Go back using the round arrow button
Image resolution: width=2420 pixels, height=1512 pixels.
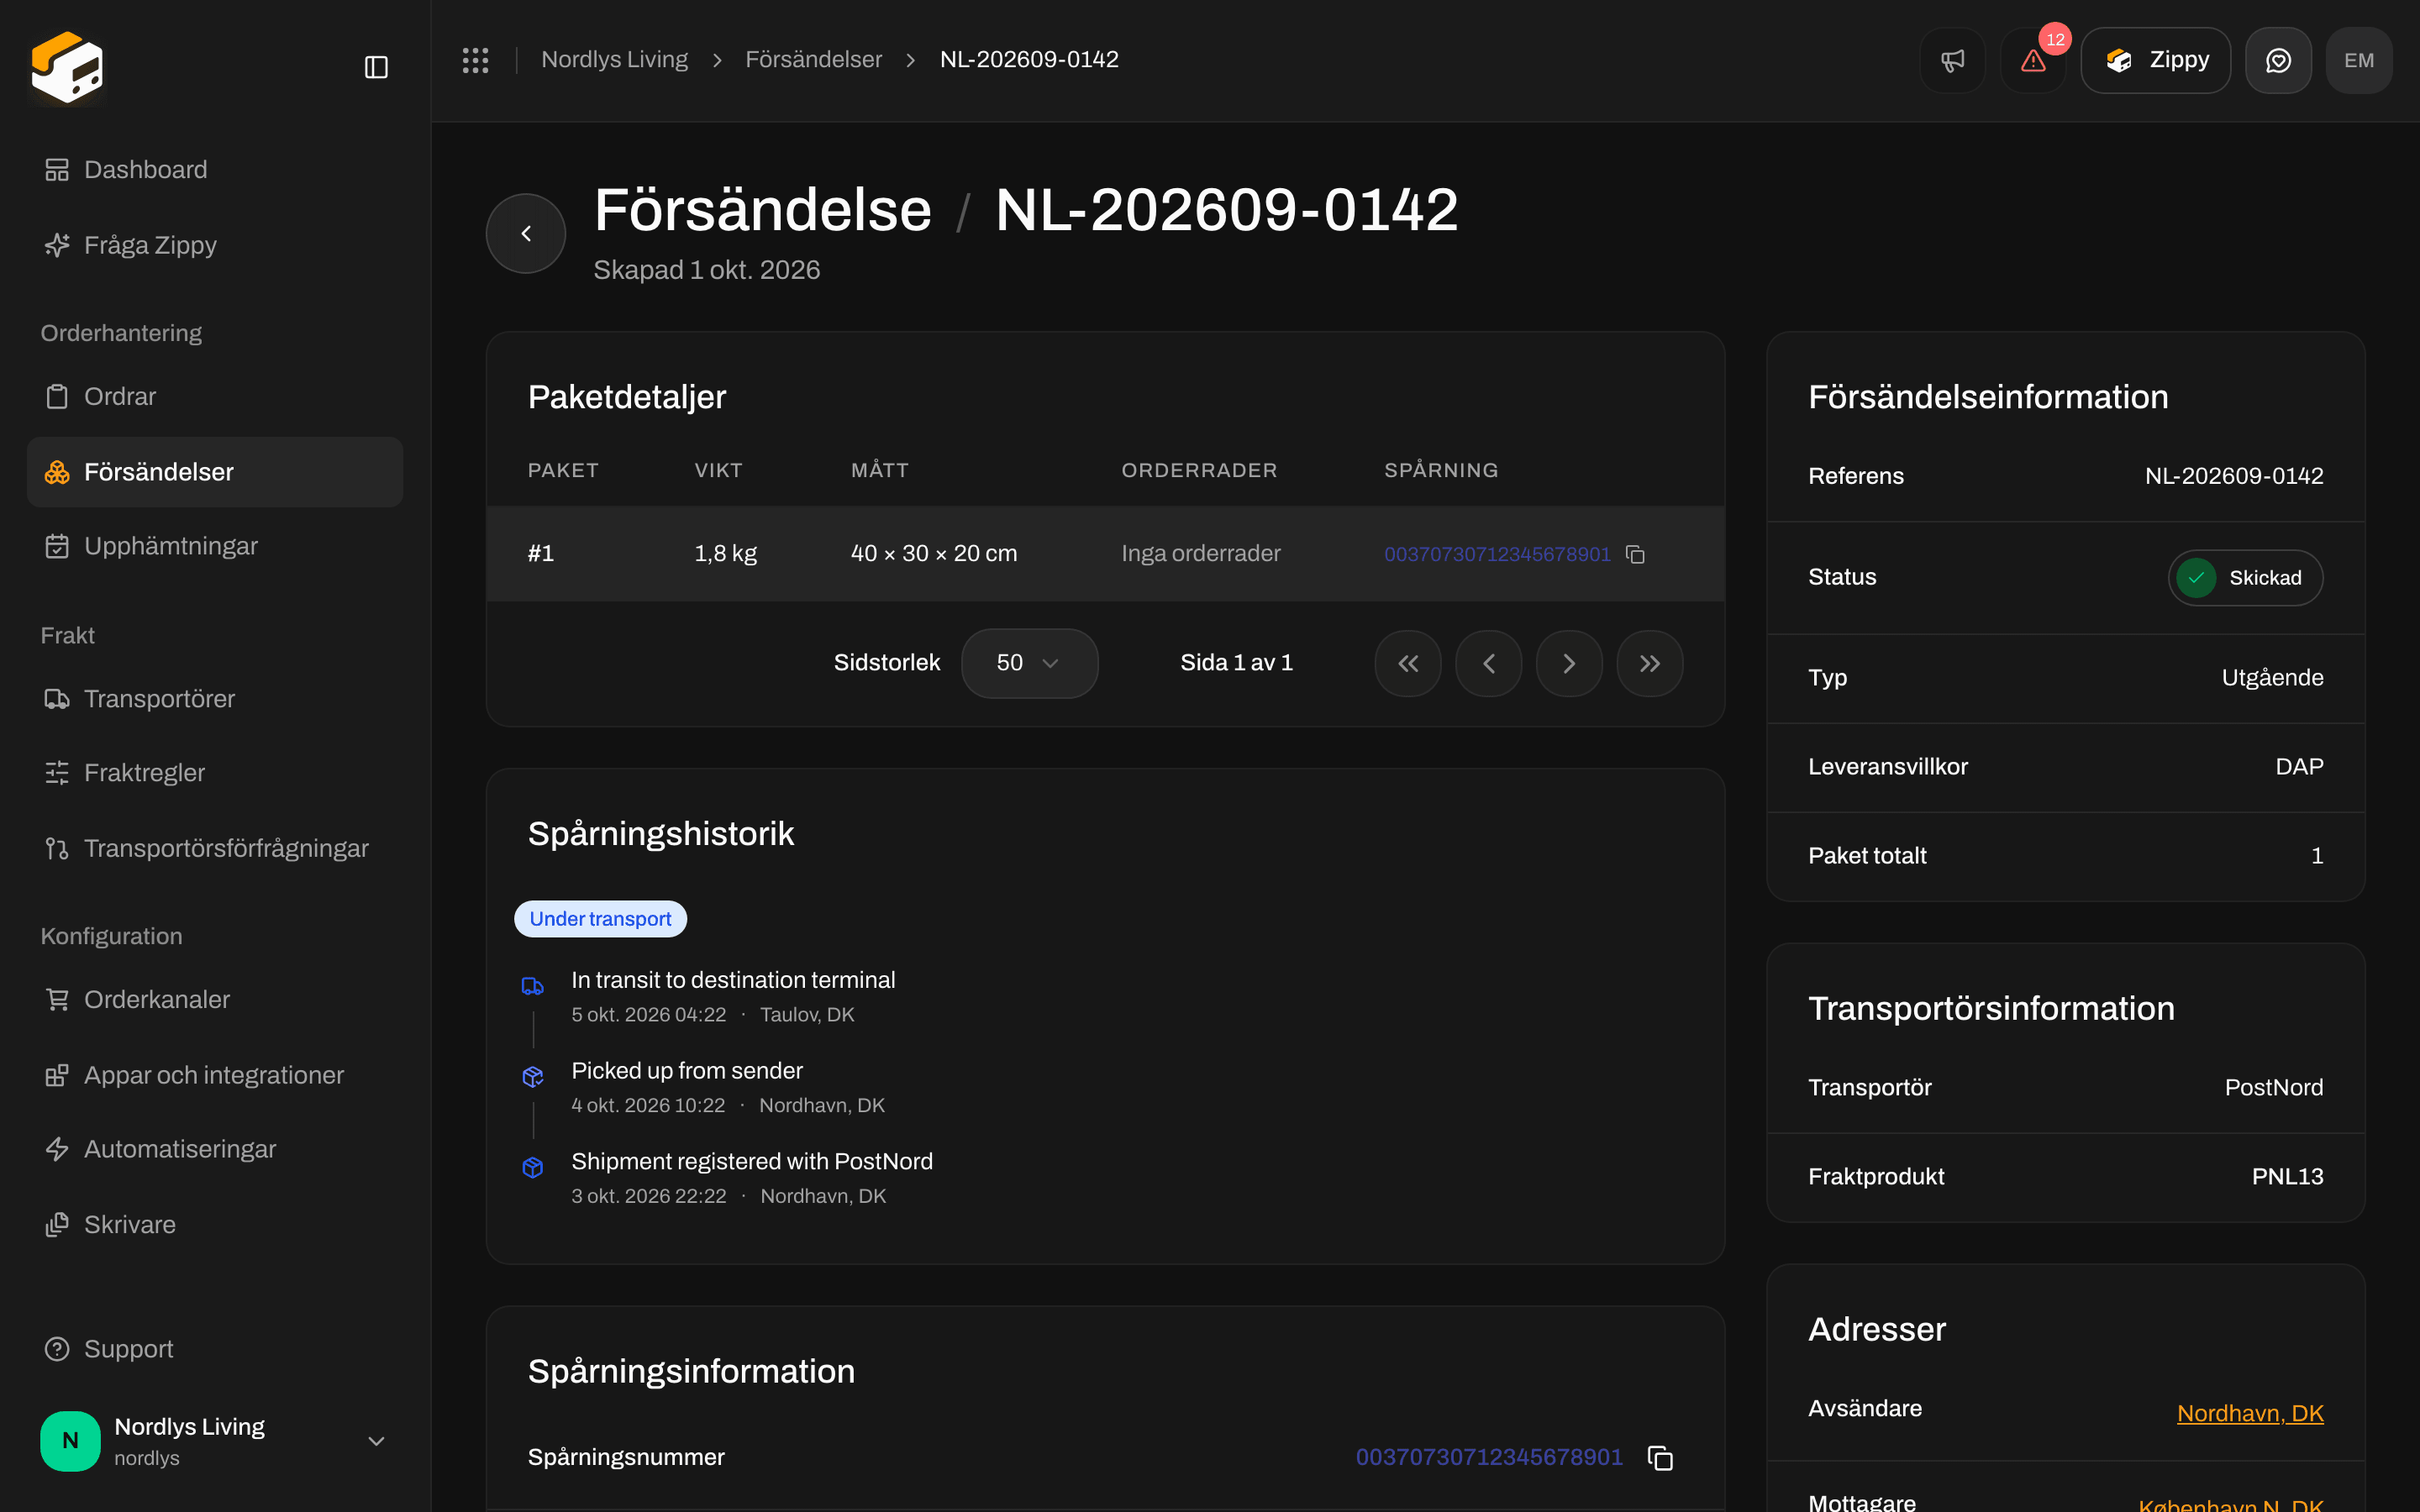(x=526, y=233)
